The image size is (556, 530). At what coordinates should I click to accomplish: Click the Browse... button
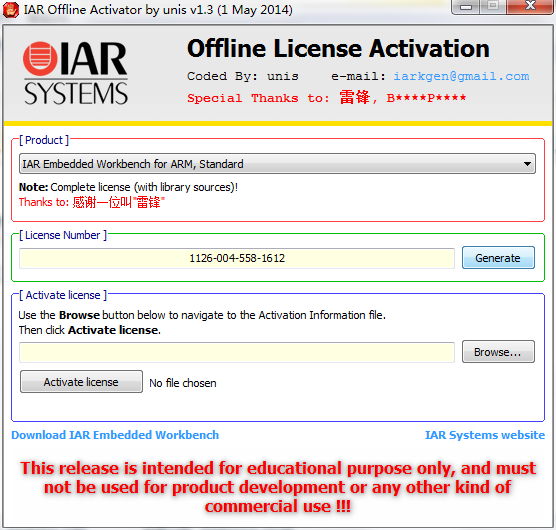click(498, 352)
